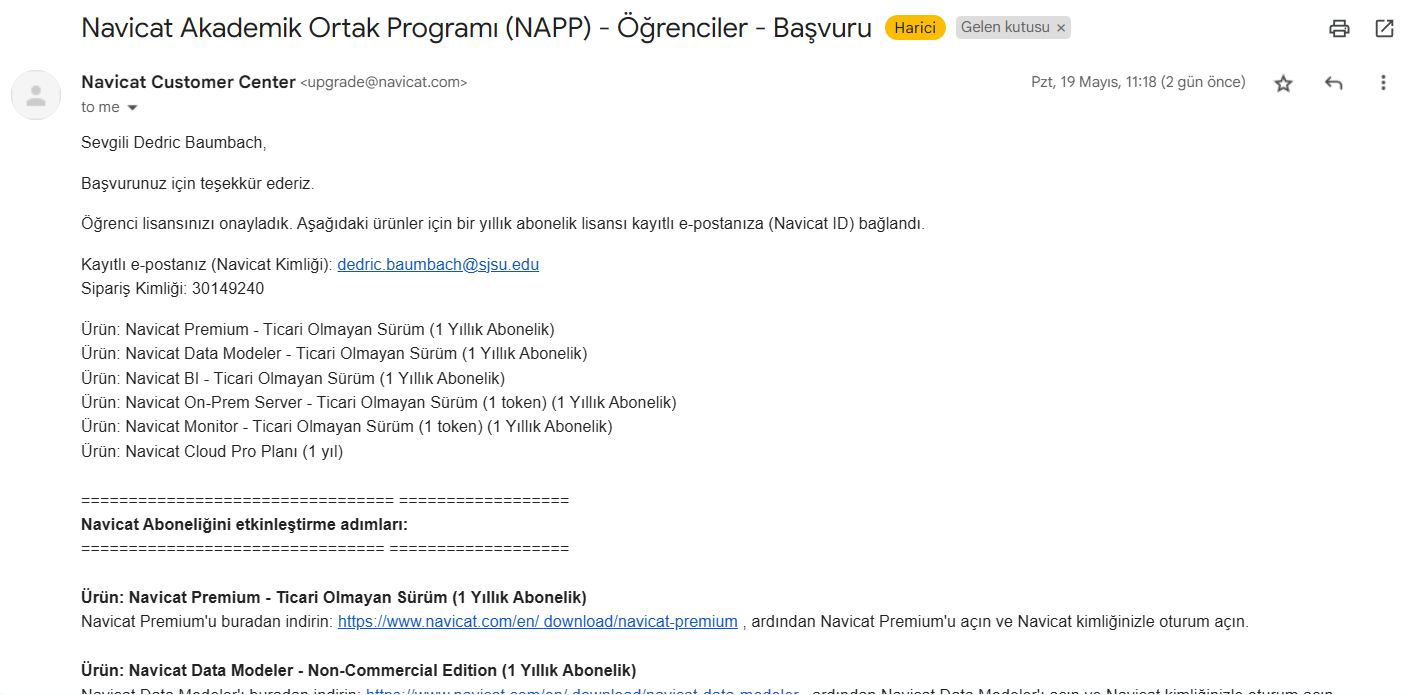The height and width of the screenshot is (695, 1409).
Task: Click the 'Navicat Cloud Pro Planı (1 yıl)' line
Action: pyautogui.click(x=212, y=451)
